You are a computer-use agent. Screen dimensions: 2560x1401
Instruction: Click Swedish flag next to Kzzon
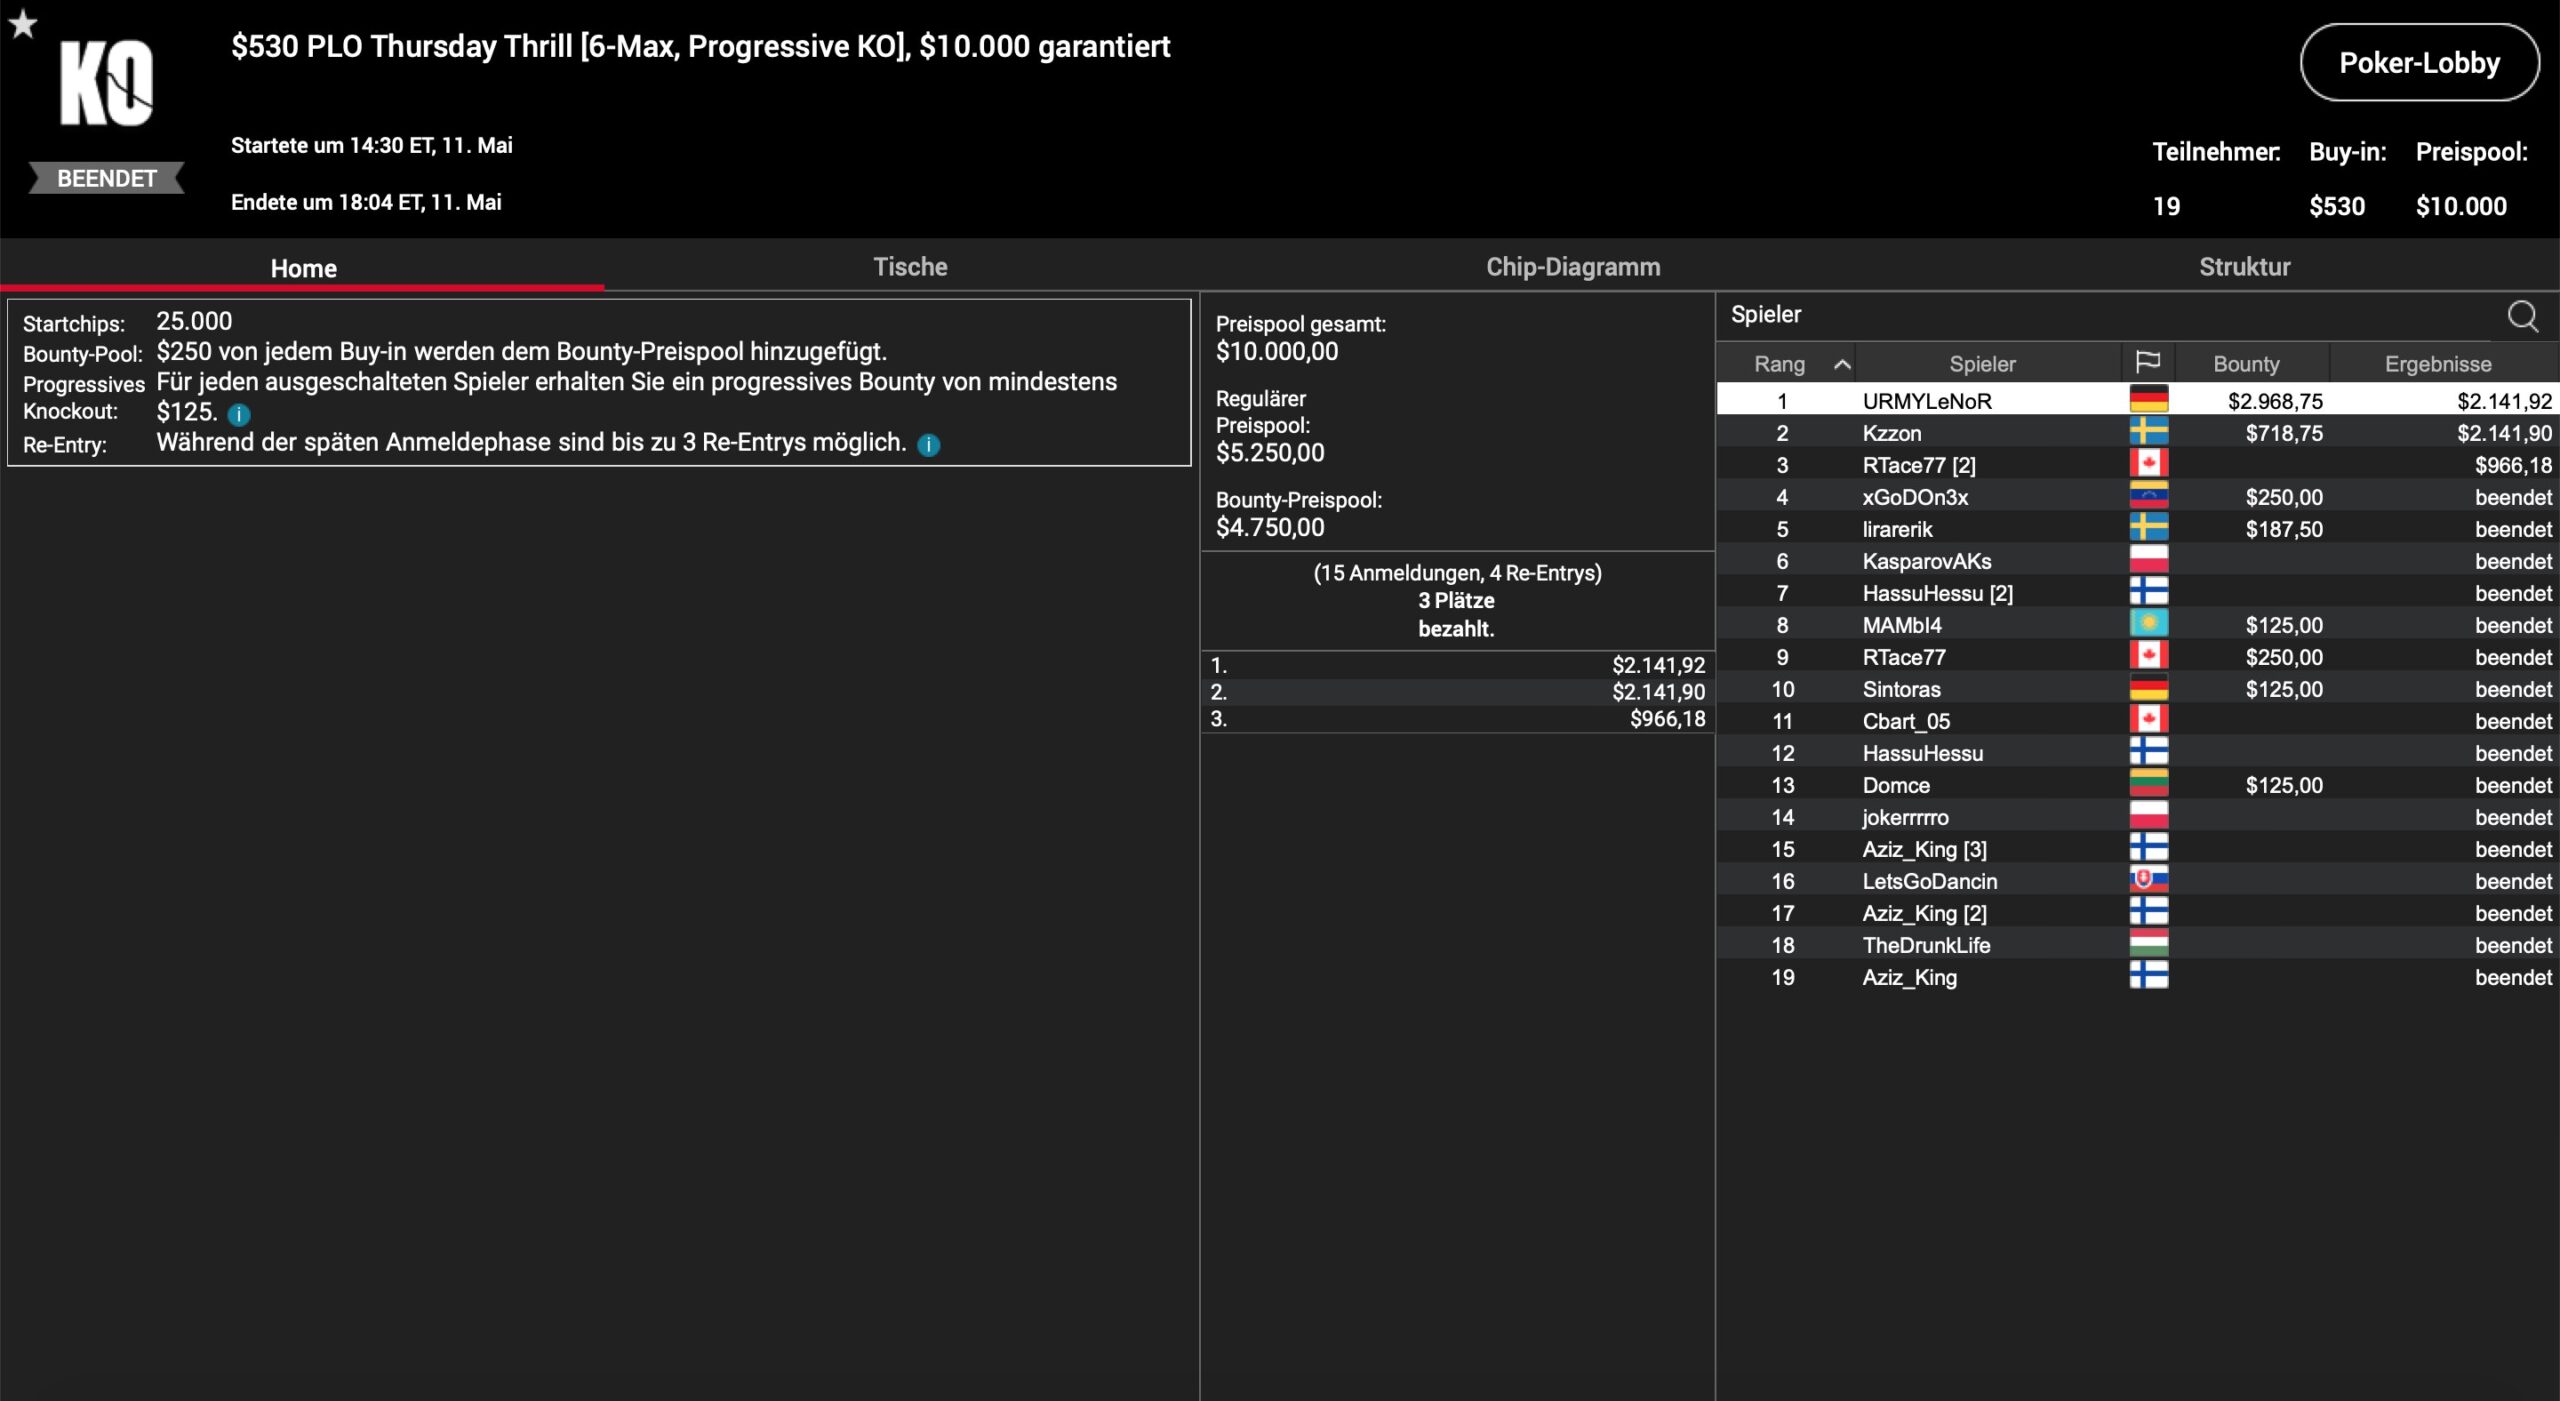[2148, 433]
